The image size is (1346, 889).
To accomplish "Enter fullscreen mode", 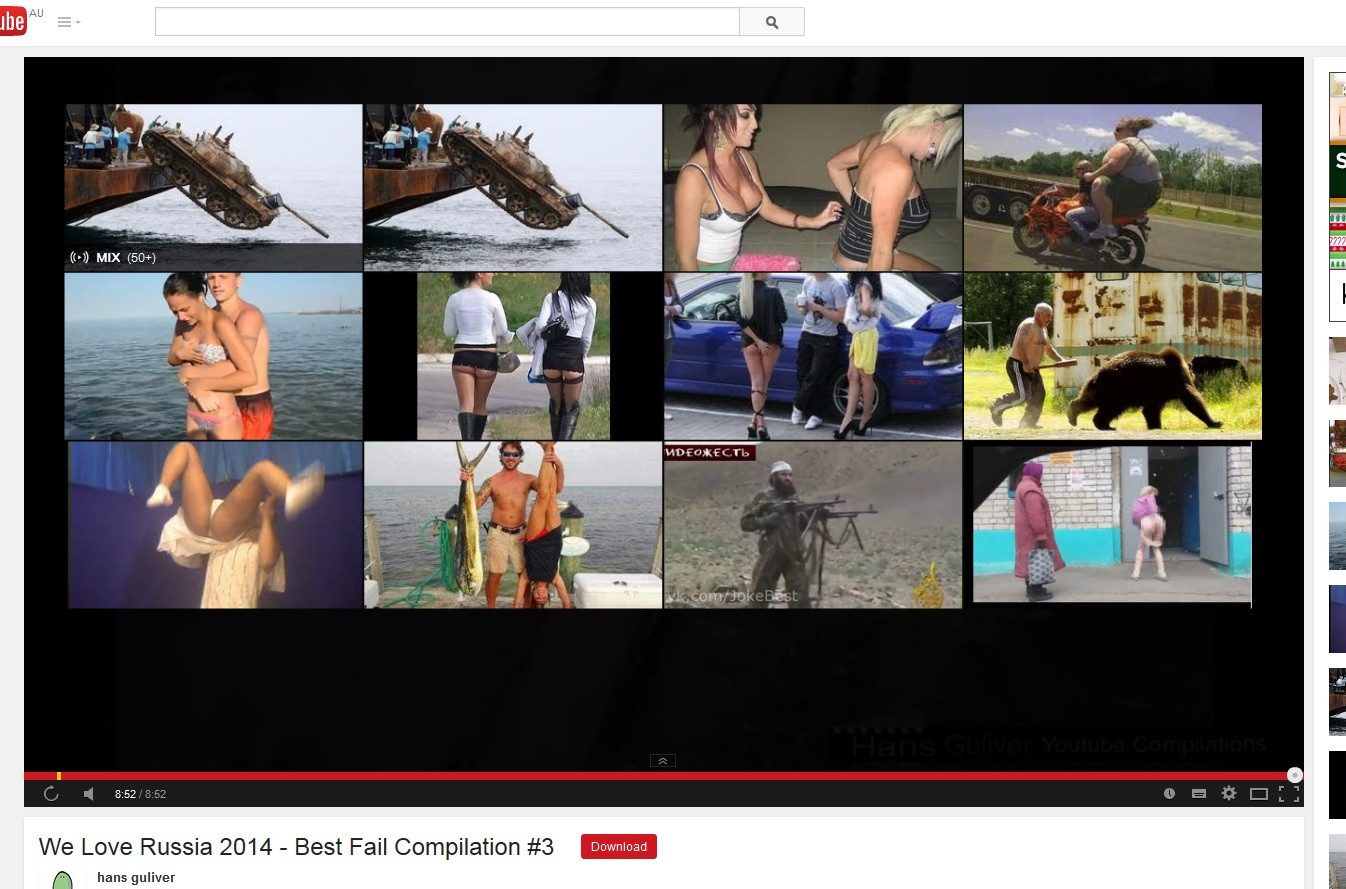I will point(1289,794).
